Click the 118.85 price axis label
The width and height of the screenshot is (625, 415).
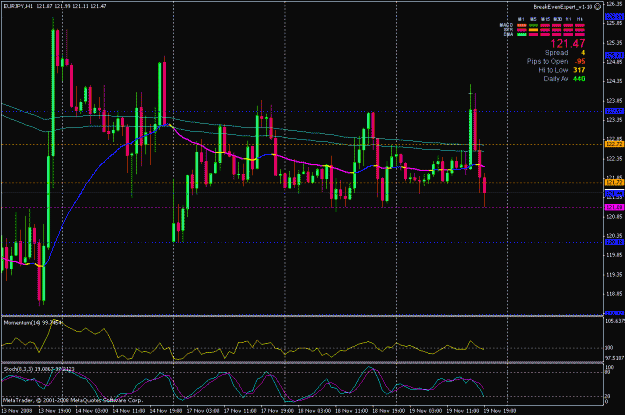pyautogui.click(x=614, y=294)
